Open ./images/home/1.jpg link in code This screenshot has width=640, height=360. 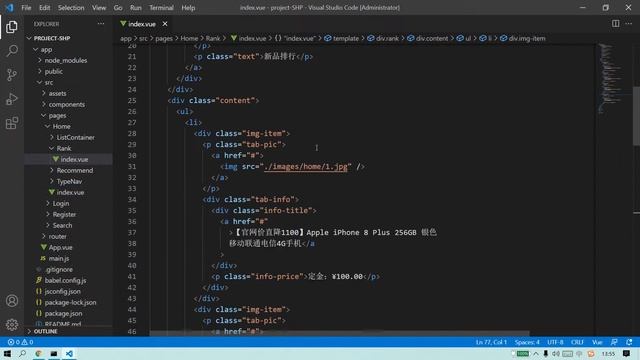pos(306,167)
